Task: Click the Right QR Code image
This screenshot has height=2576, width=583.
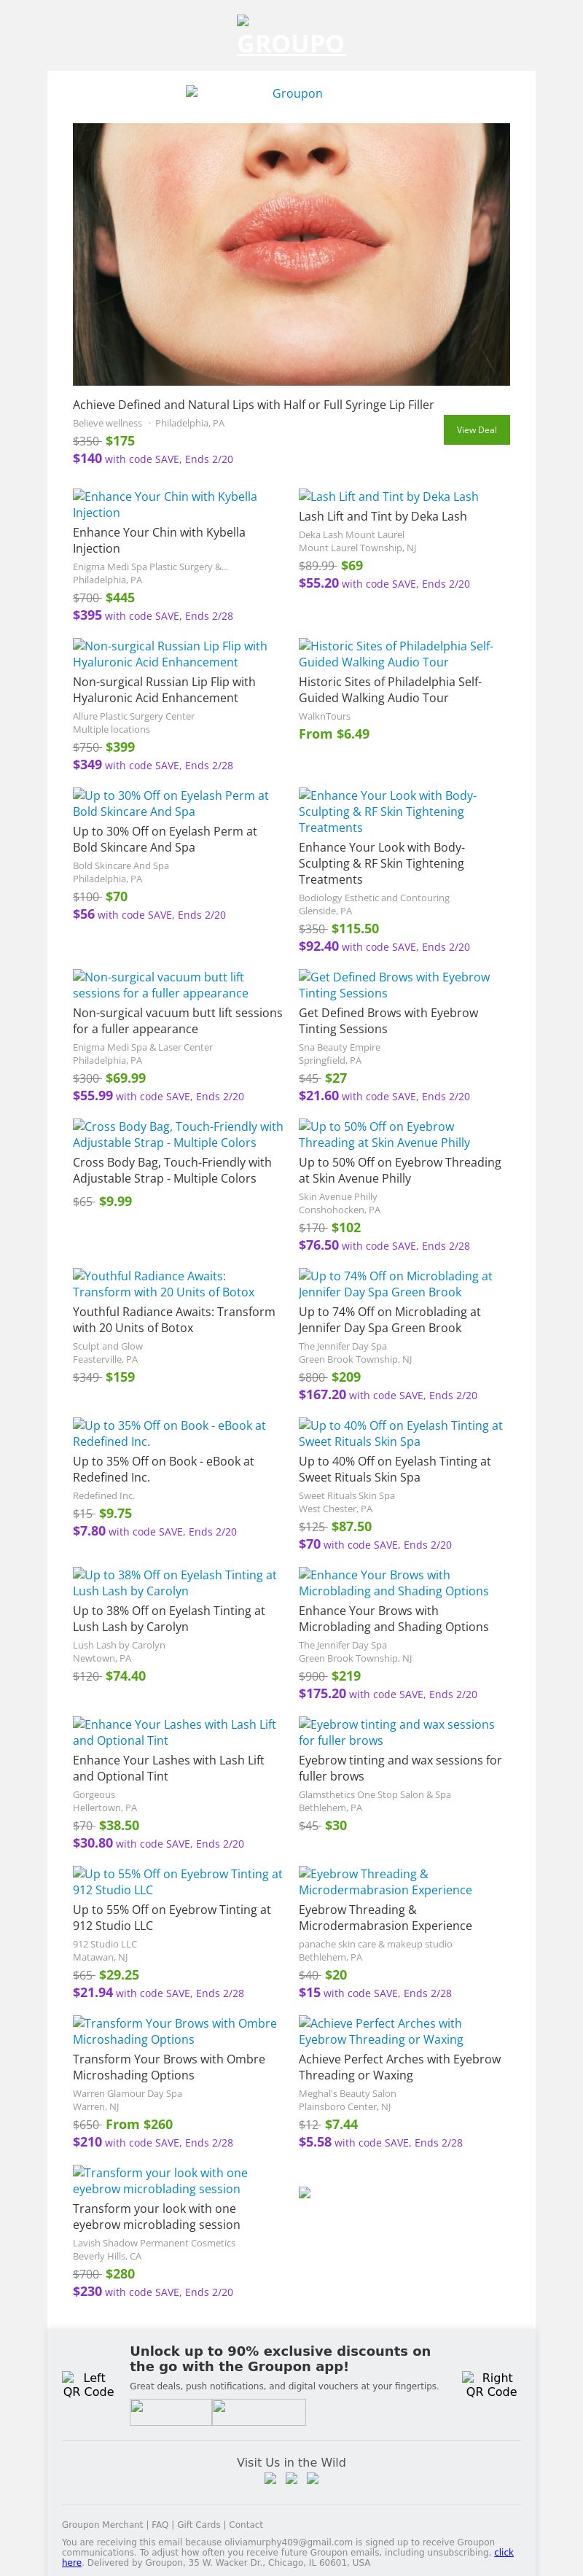Action: [490, 2384]
